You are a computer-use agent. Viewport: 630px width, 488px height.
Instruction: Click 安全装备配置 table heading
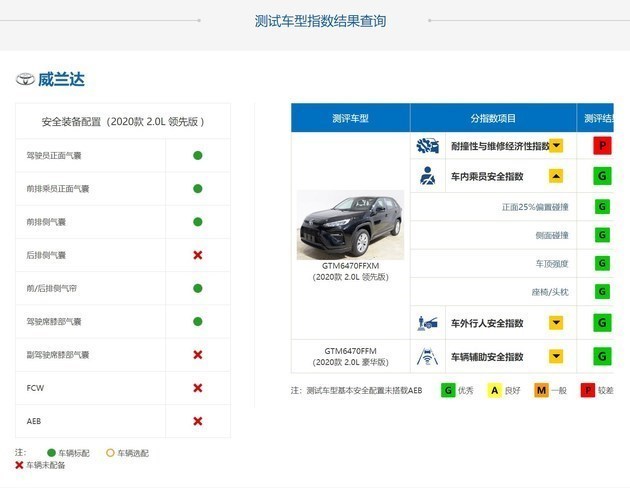123,122
